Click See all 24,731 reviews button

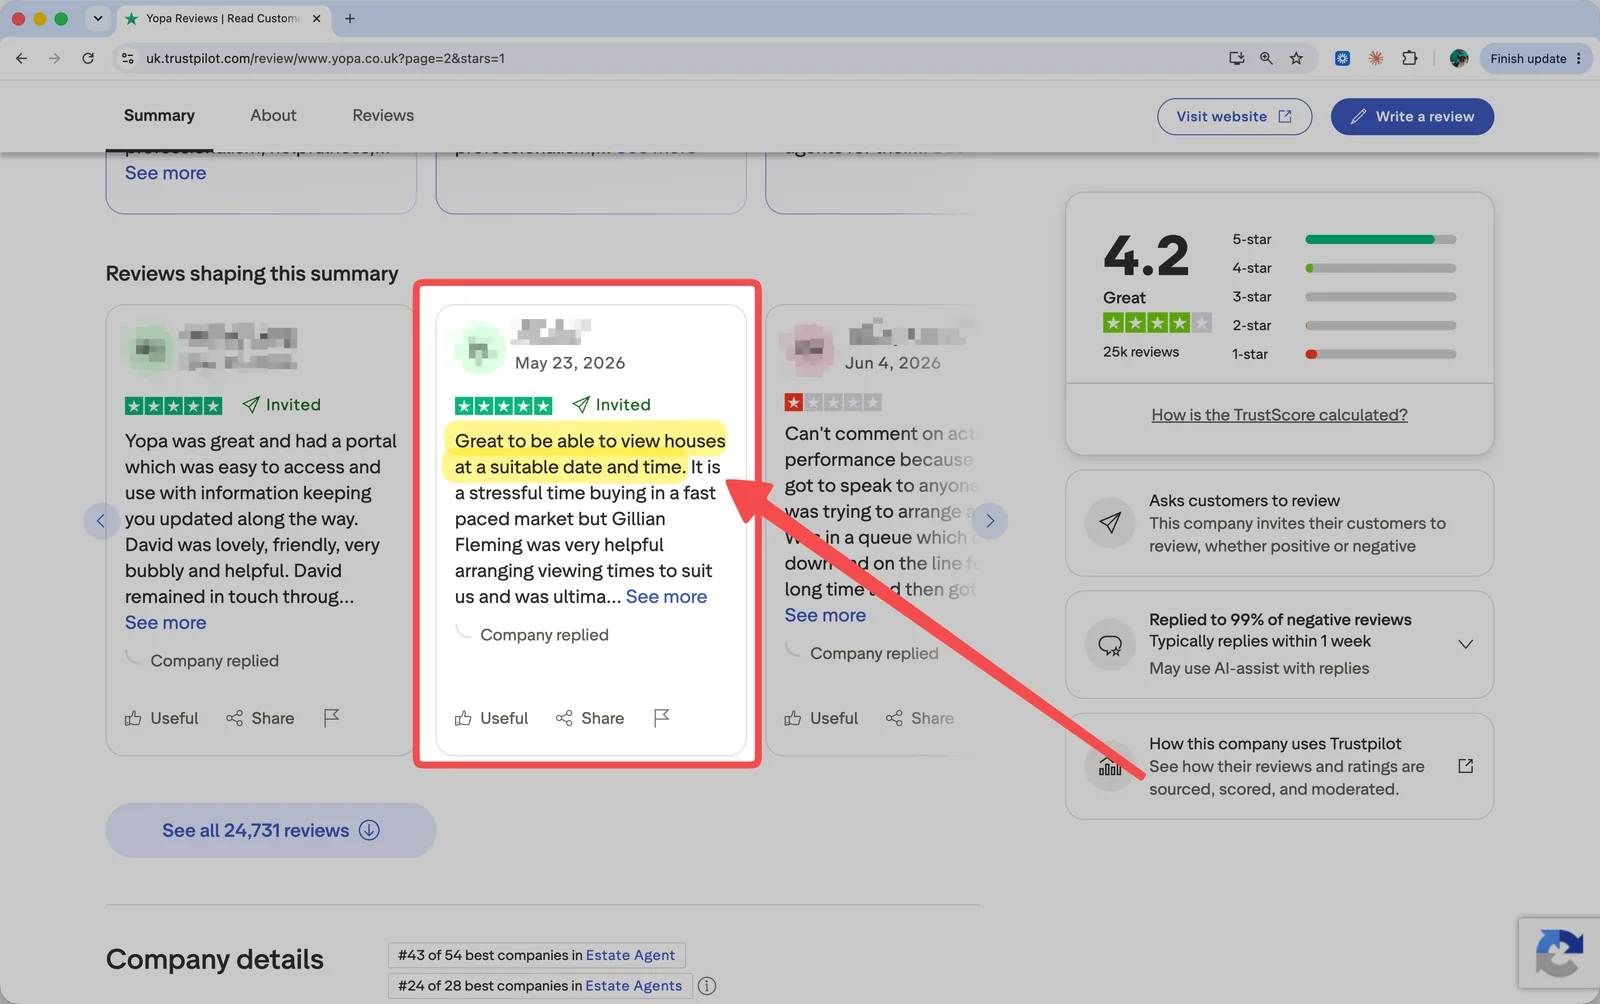(271, 830)
